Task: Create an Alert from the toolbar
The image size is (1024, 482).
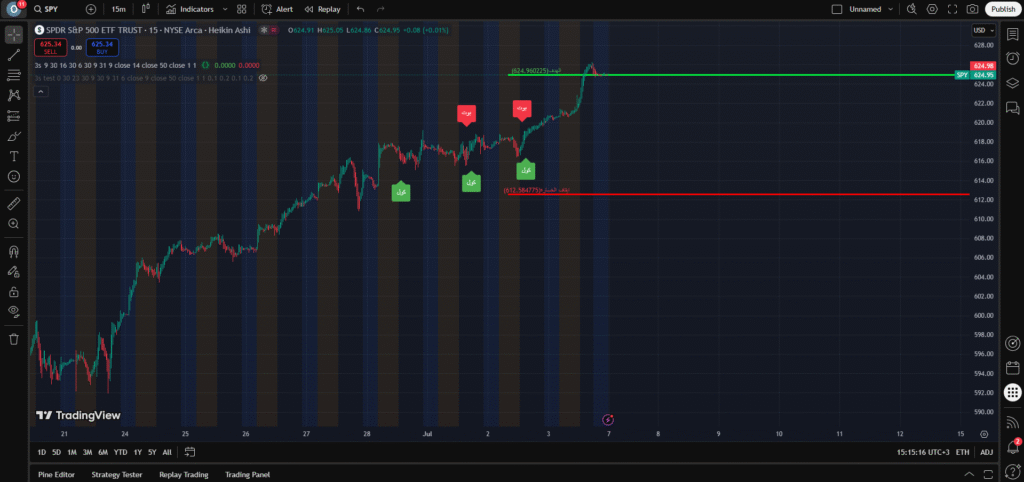Action: [x=277, y=9]
